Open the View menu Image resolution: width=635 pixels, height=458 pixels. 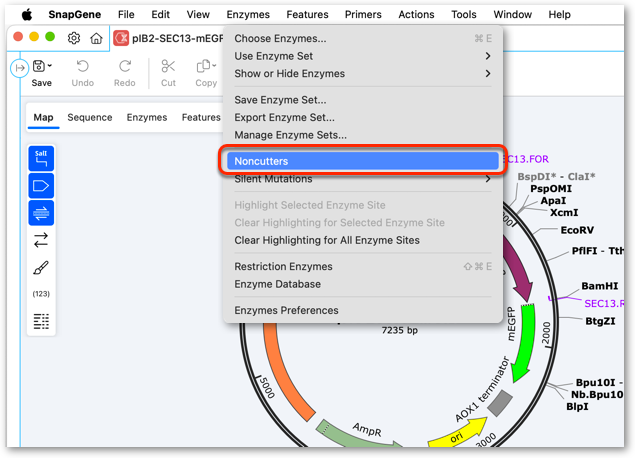(198, 15)
